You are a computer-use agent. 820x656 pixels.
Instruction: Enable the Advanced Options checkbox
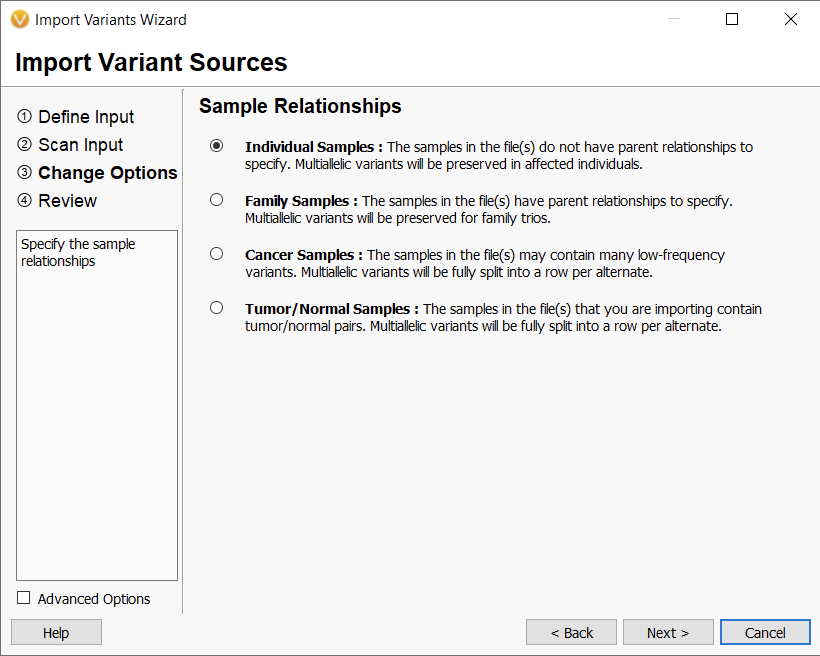(x=24, y=597)
